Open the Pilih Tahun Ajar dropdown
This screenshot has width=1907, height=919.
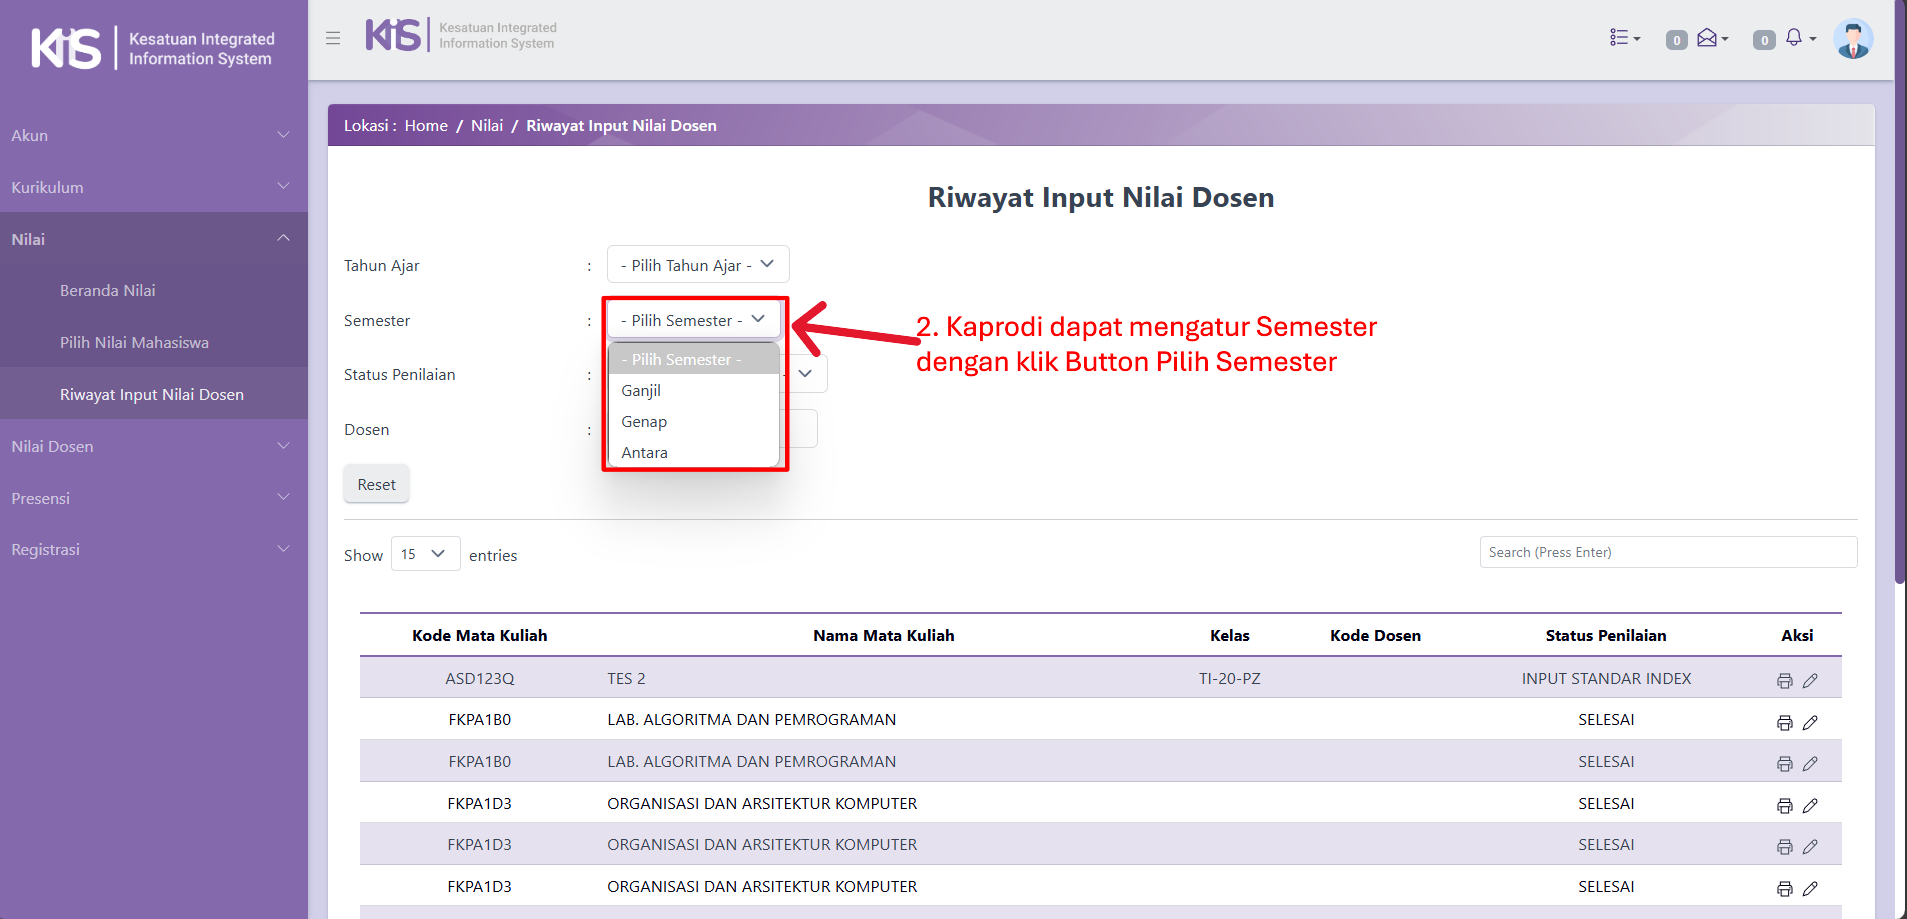(697, 265)
